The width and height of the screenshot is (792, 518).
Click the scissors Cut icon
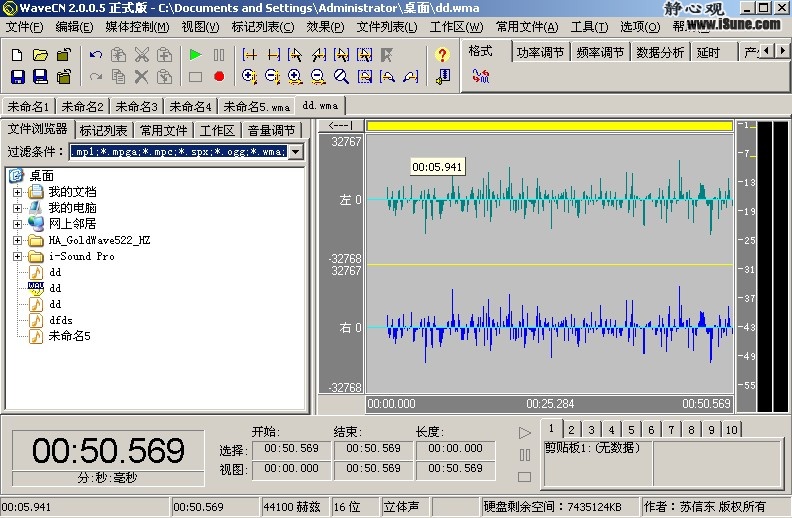click(x=142, y=55)
